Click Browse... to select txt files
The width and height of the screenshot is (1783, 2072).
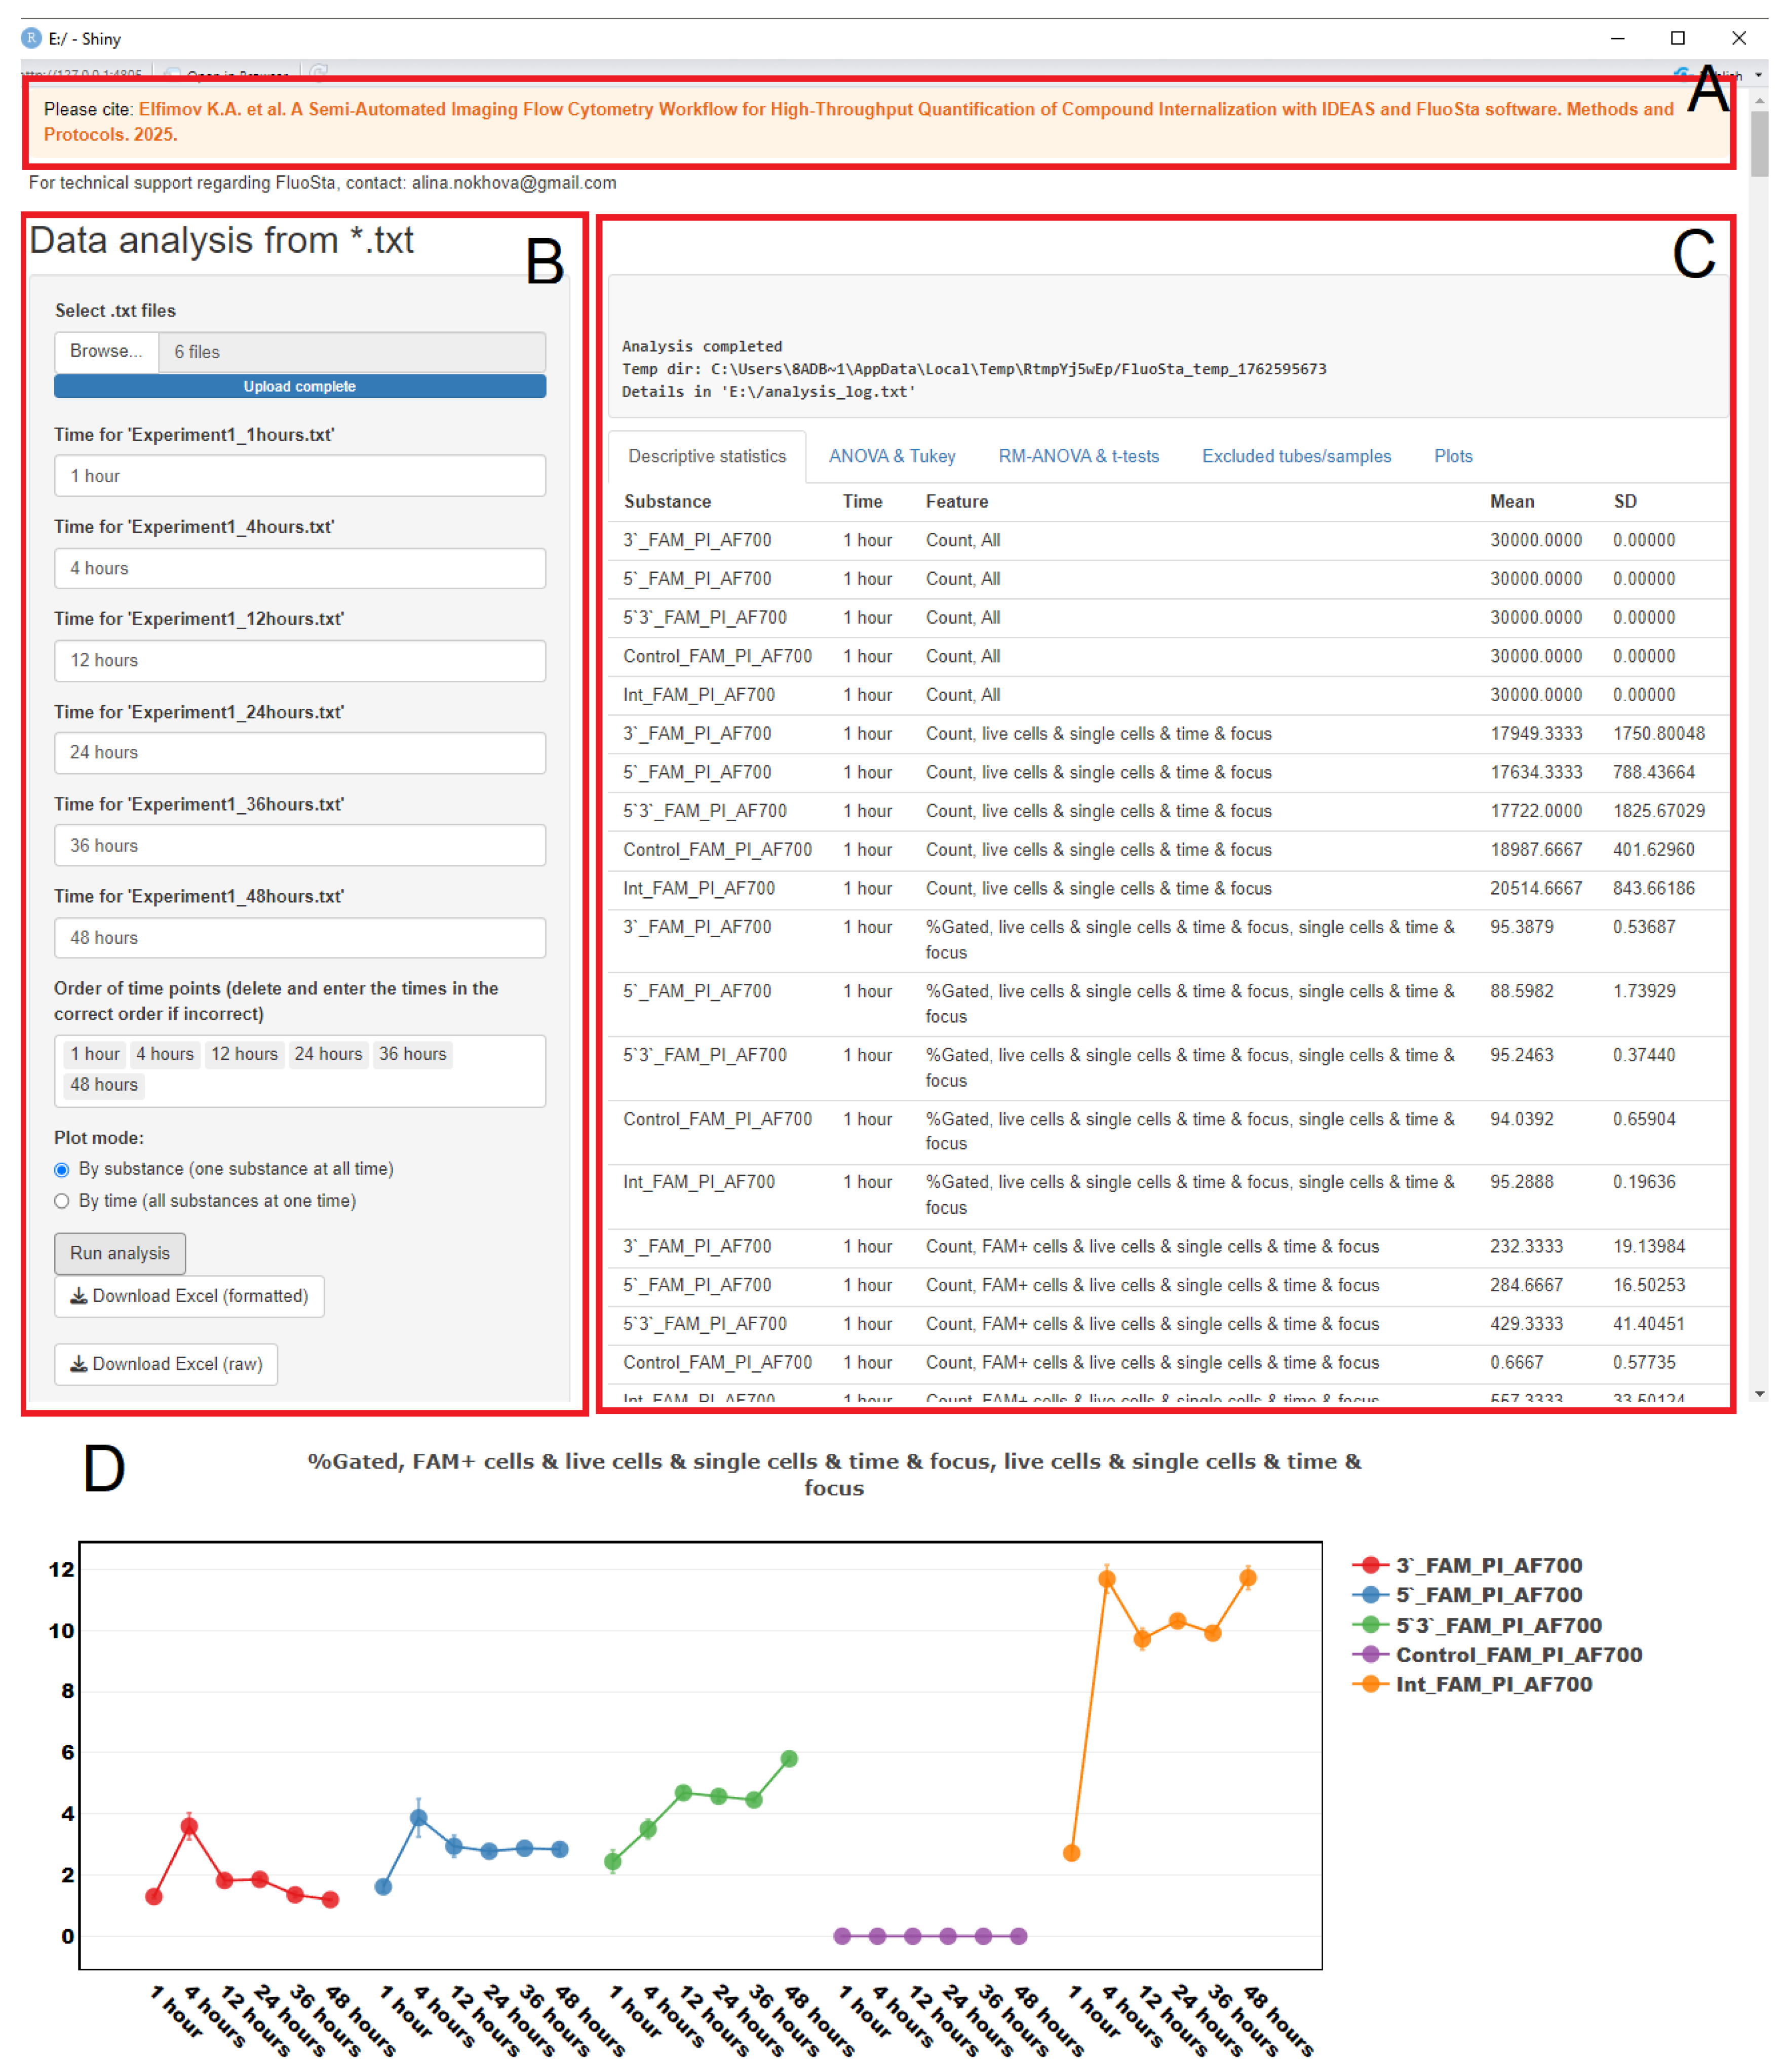106,351
